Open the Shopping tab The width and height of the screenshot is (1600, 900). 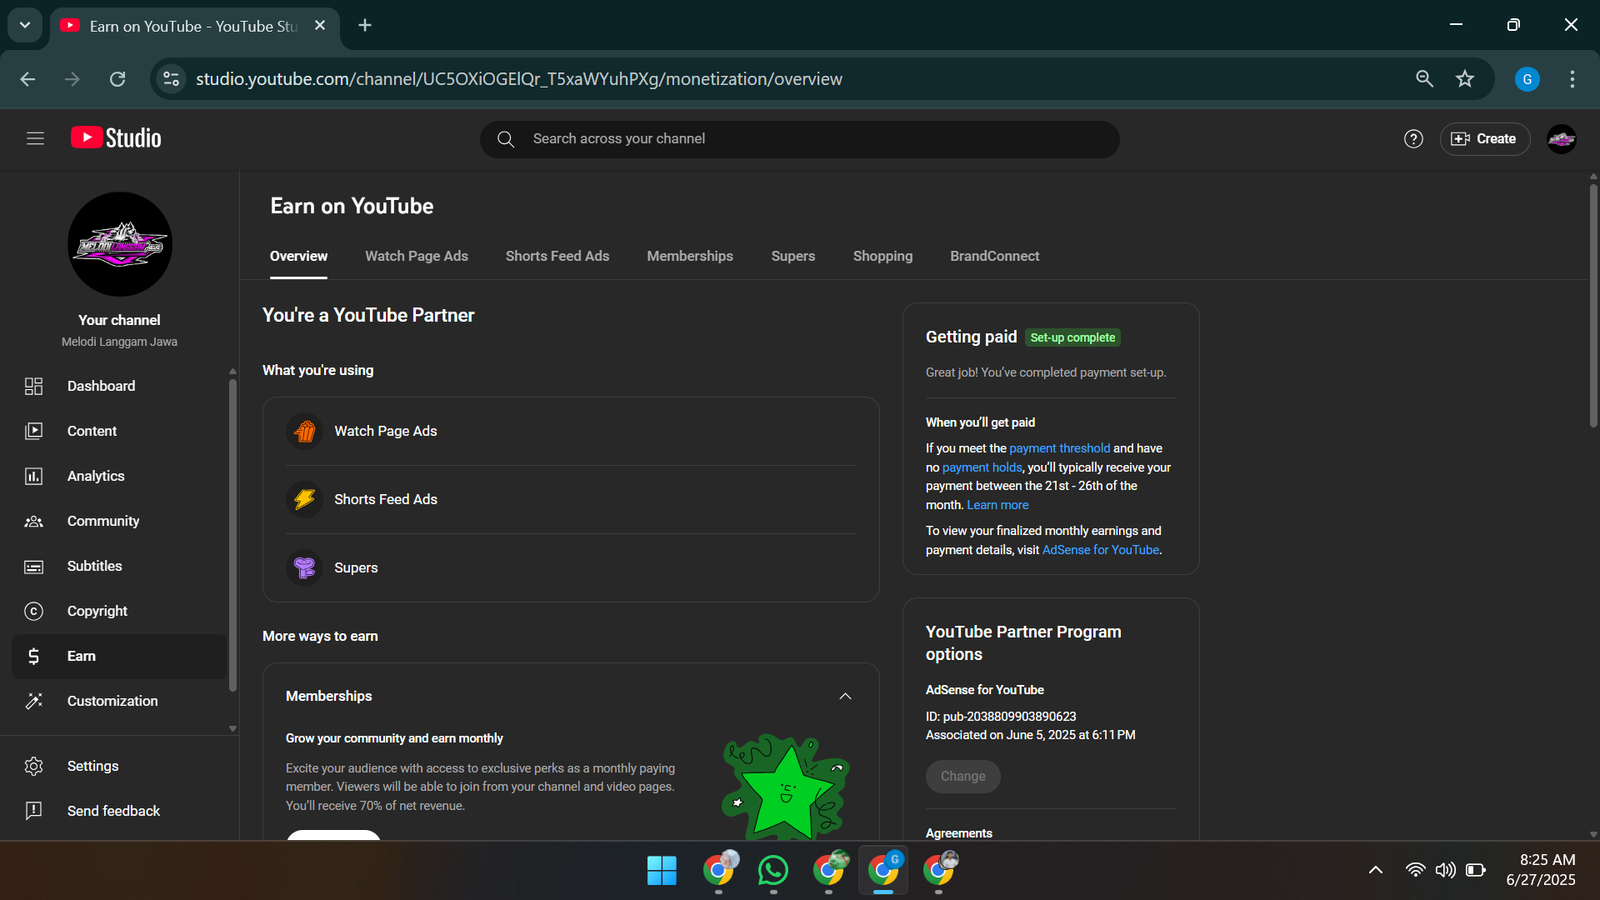[x=883, y=256]
